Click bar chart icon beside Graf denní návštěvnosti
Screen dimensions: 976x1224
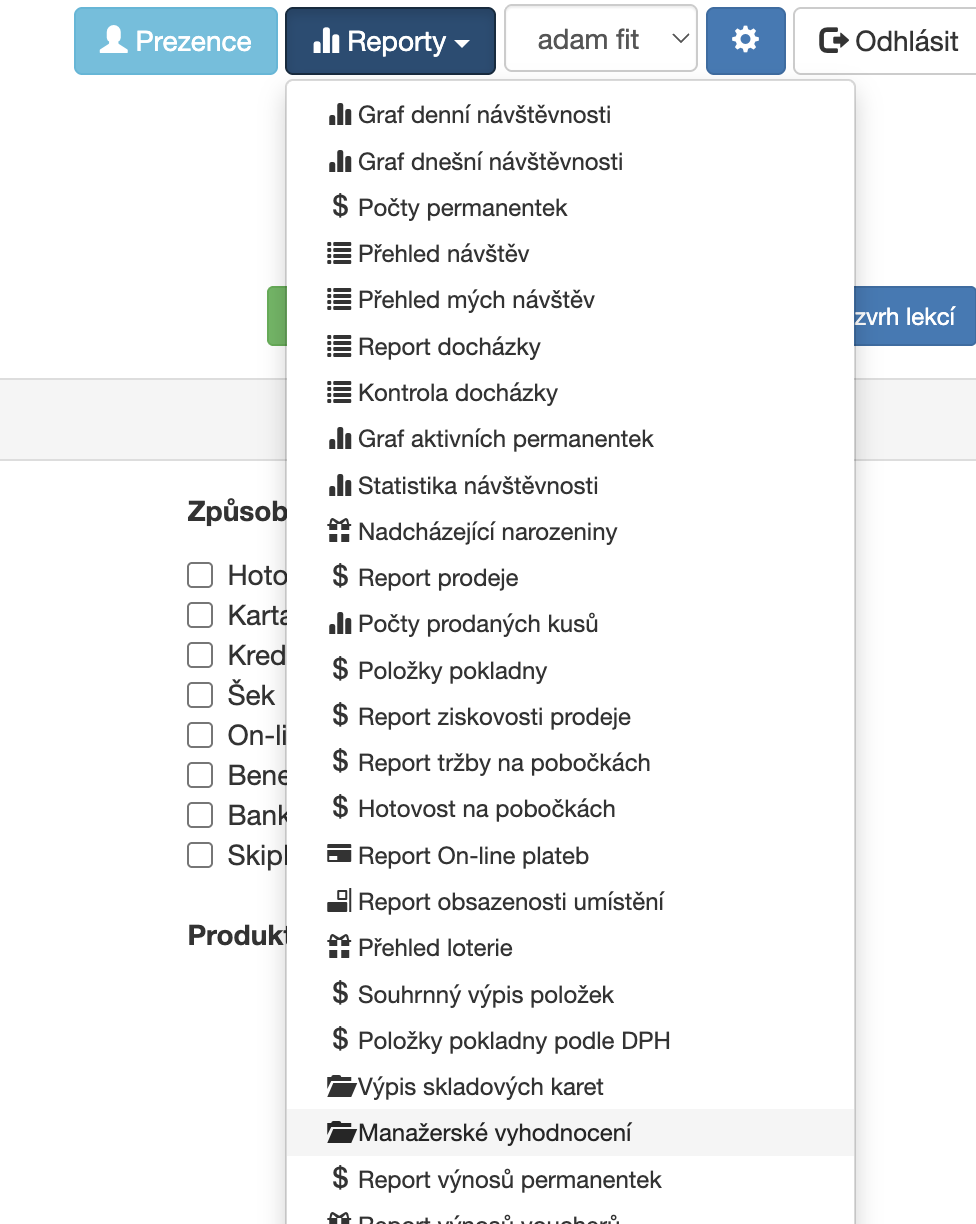coord(340,115)
